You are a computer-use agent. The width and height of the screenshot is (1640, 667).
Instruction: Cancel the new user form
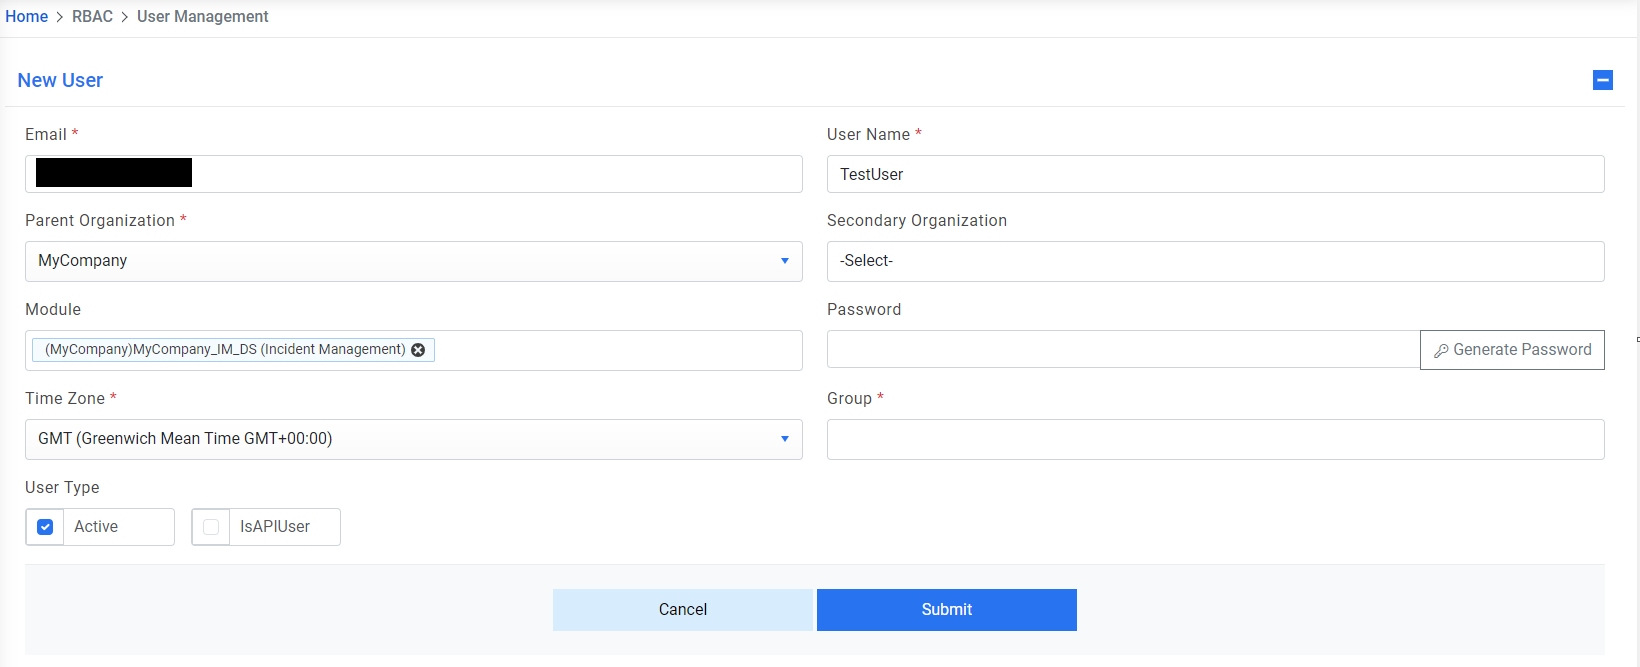(683, 610)
